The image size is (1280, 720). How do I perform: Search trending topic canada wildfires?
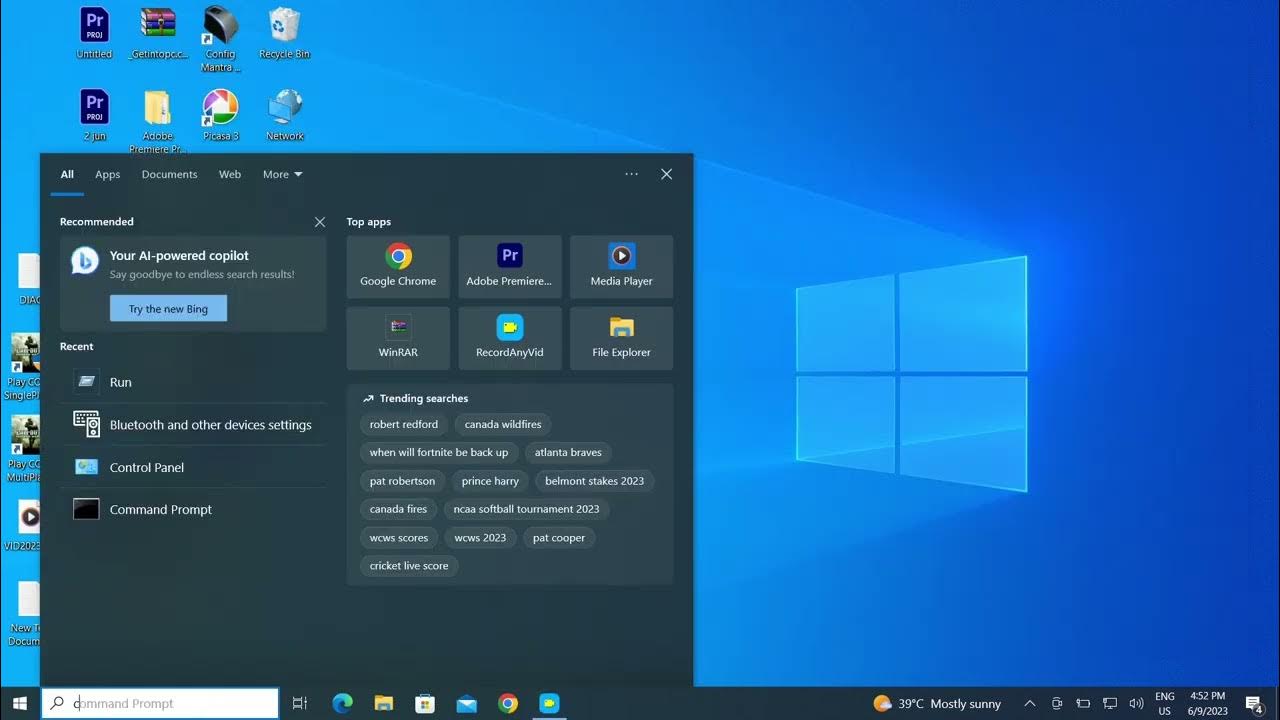click(x=503, y=425)
